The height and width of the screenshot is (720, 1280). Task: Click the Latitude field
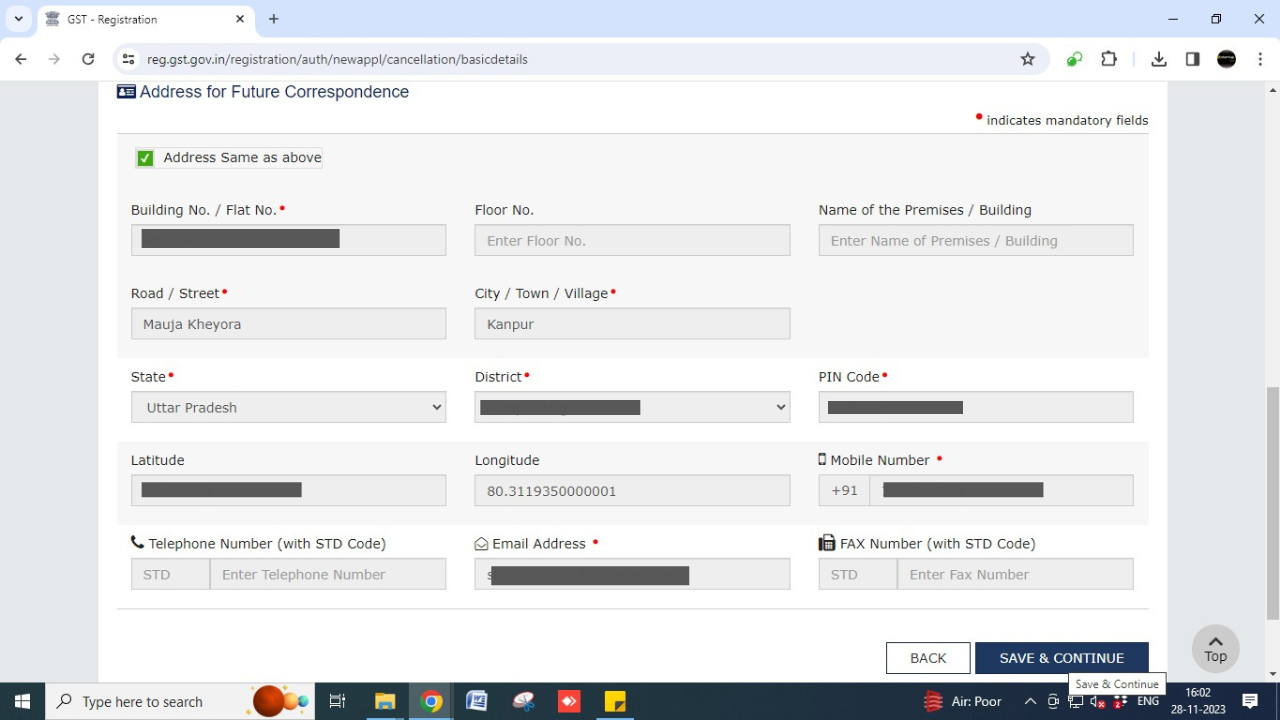[x=288, y=490]
